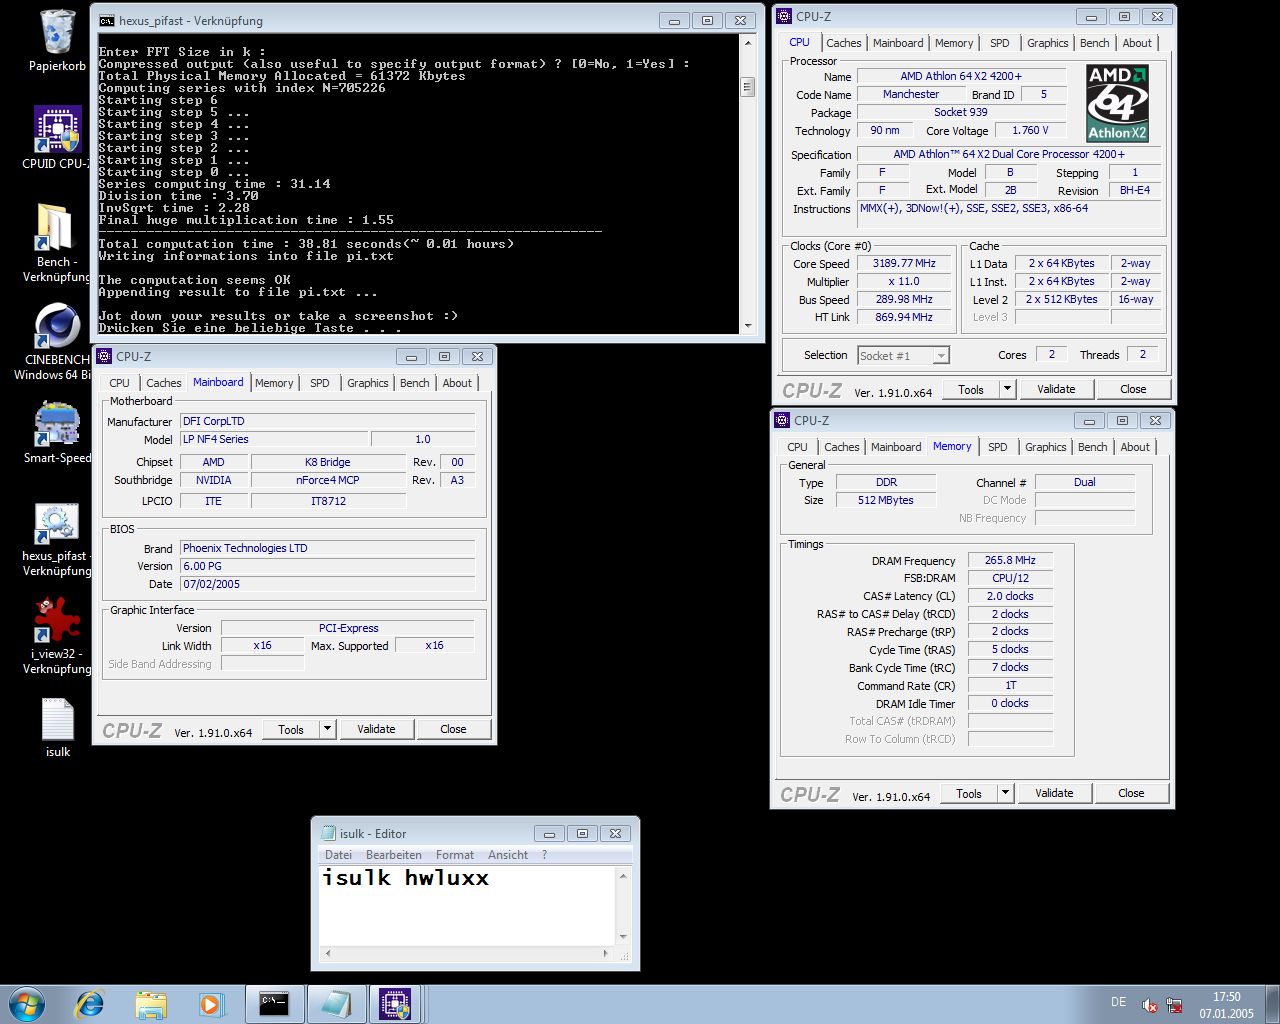Launch Internet Explorer from the taskbar

pos(90,1003)
